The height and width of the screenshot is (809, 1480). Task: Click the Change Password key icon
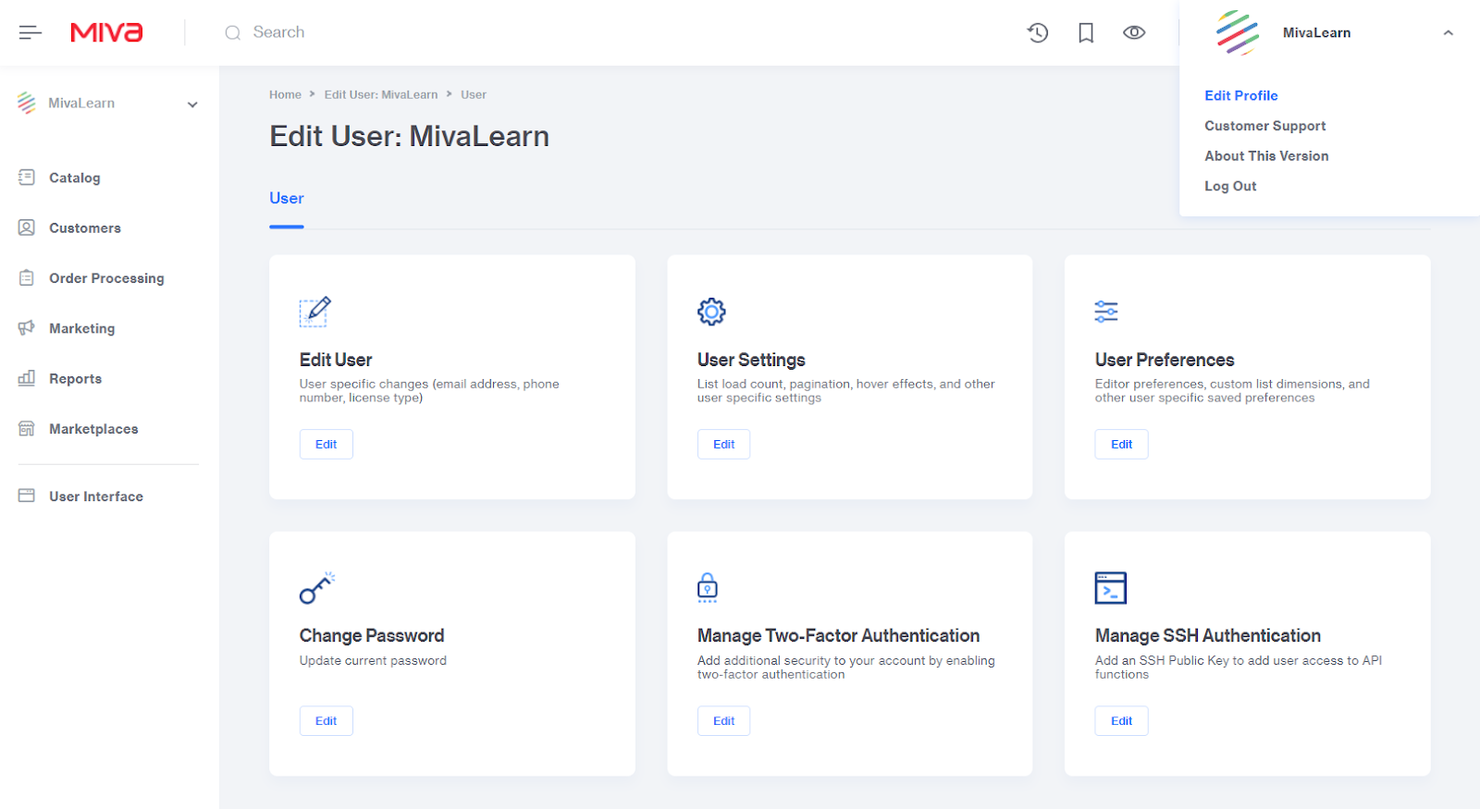coord(317,588)
